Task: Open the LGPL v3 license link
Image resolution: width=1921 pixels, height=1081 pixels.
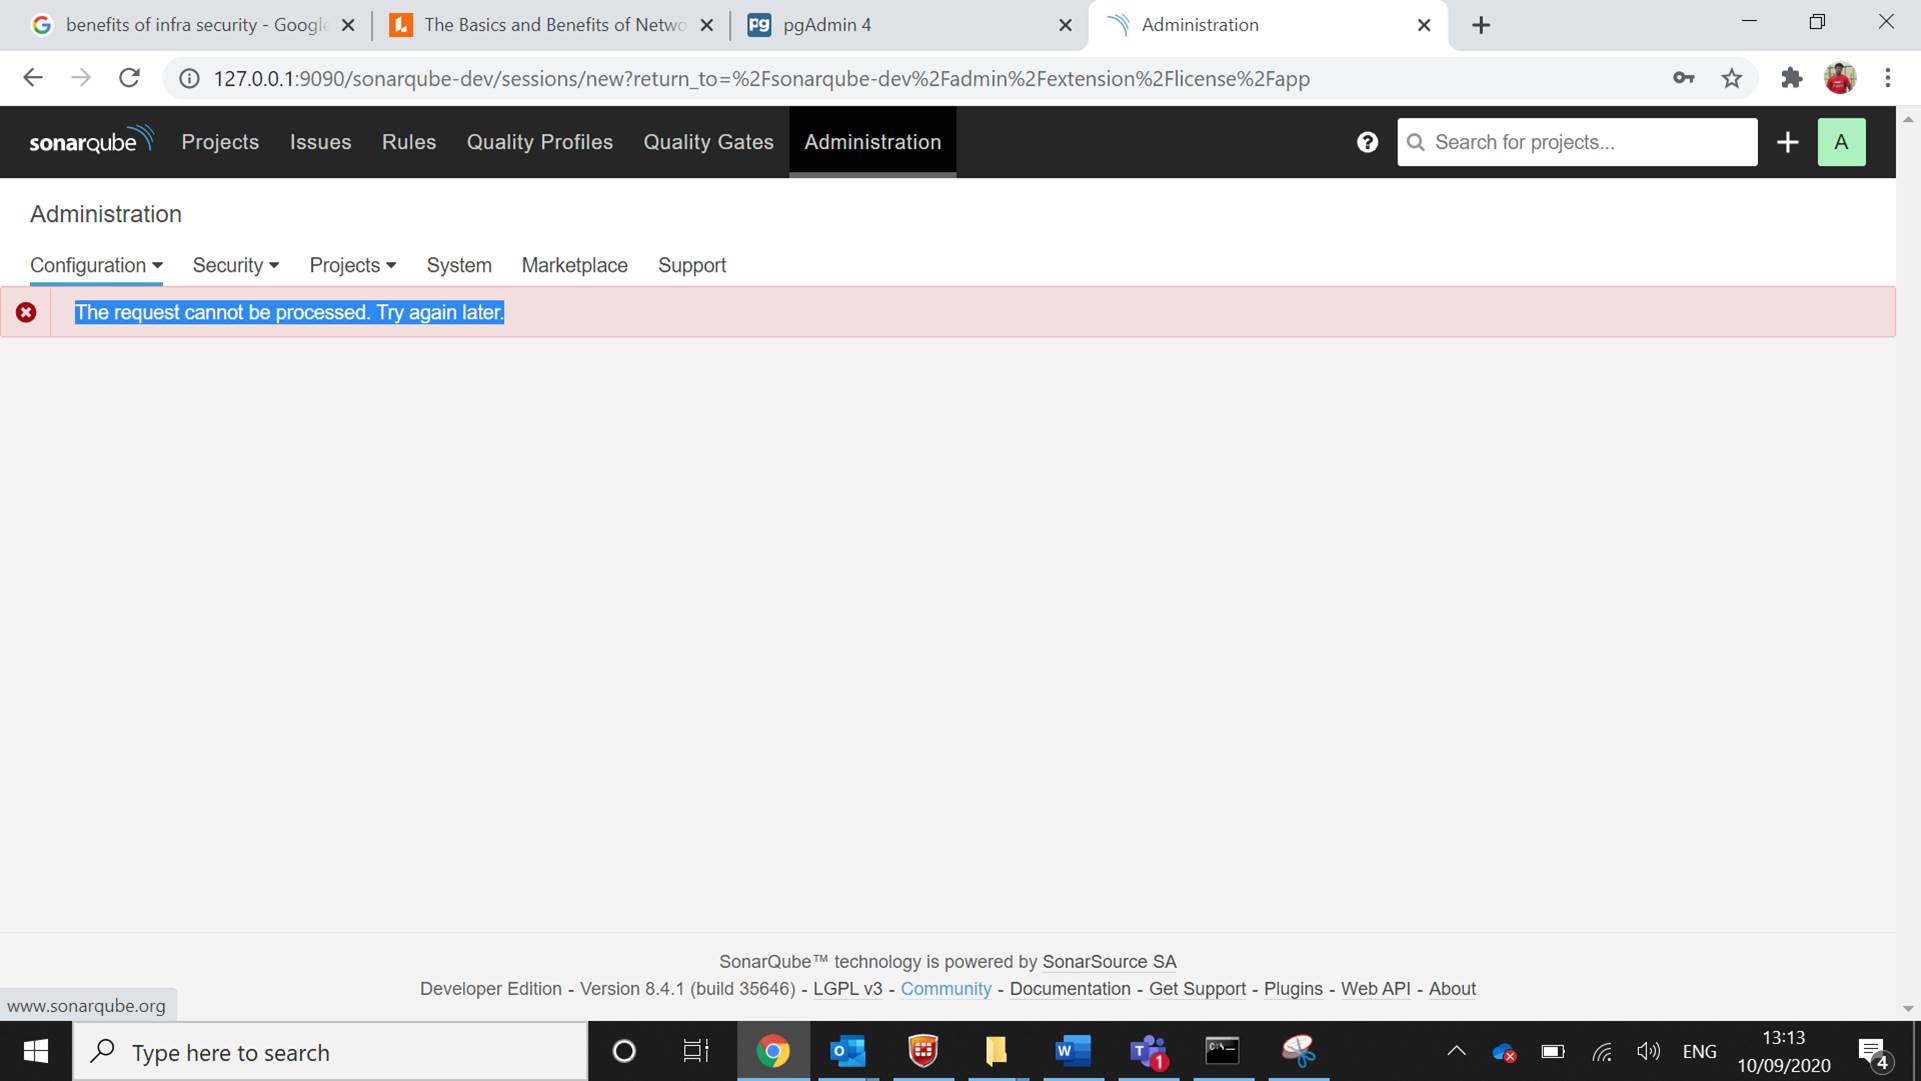Action: (x=848, y=988)
